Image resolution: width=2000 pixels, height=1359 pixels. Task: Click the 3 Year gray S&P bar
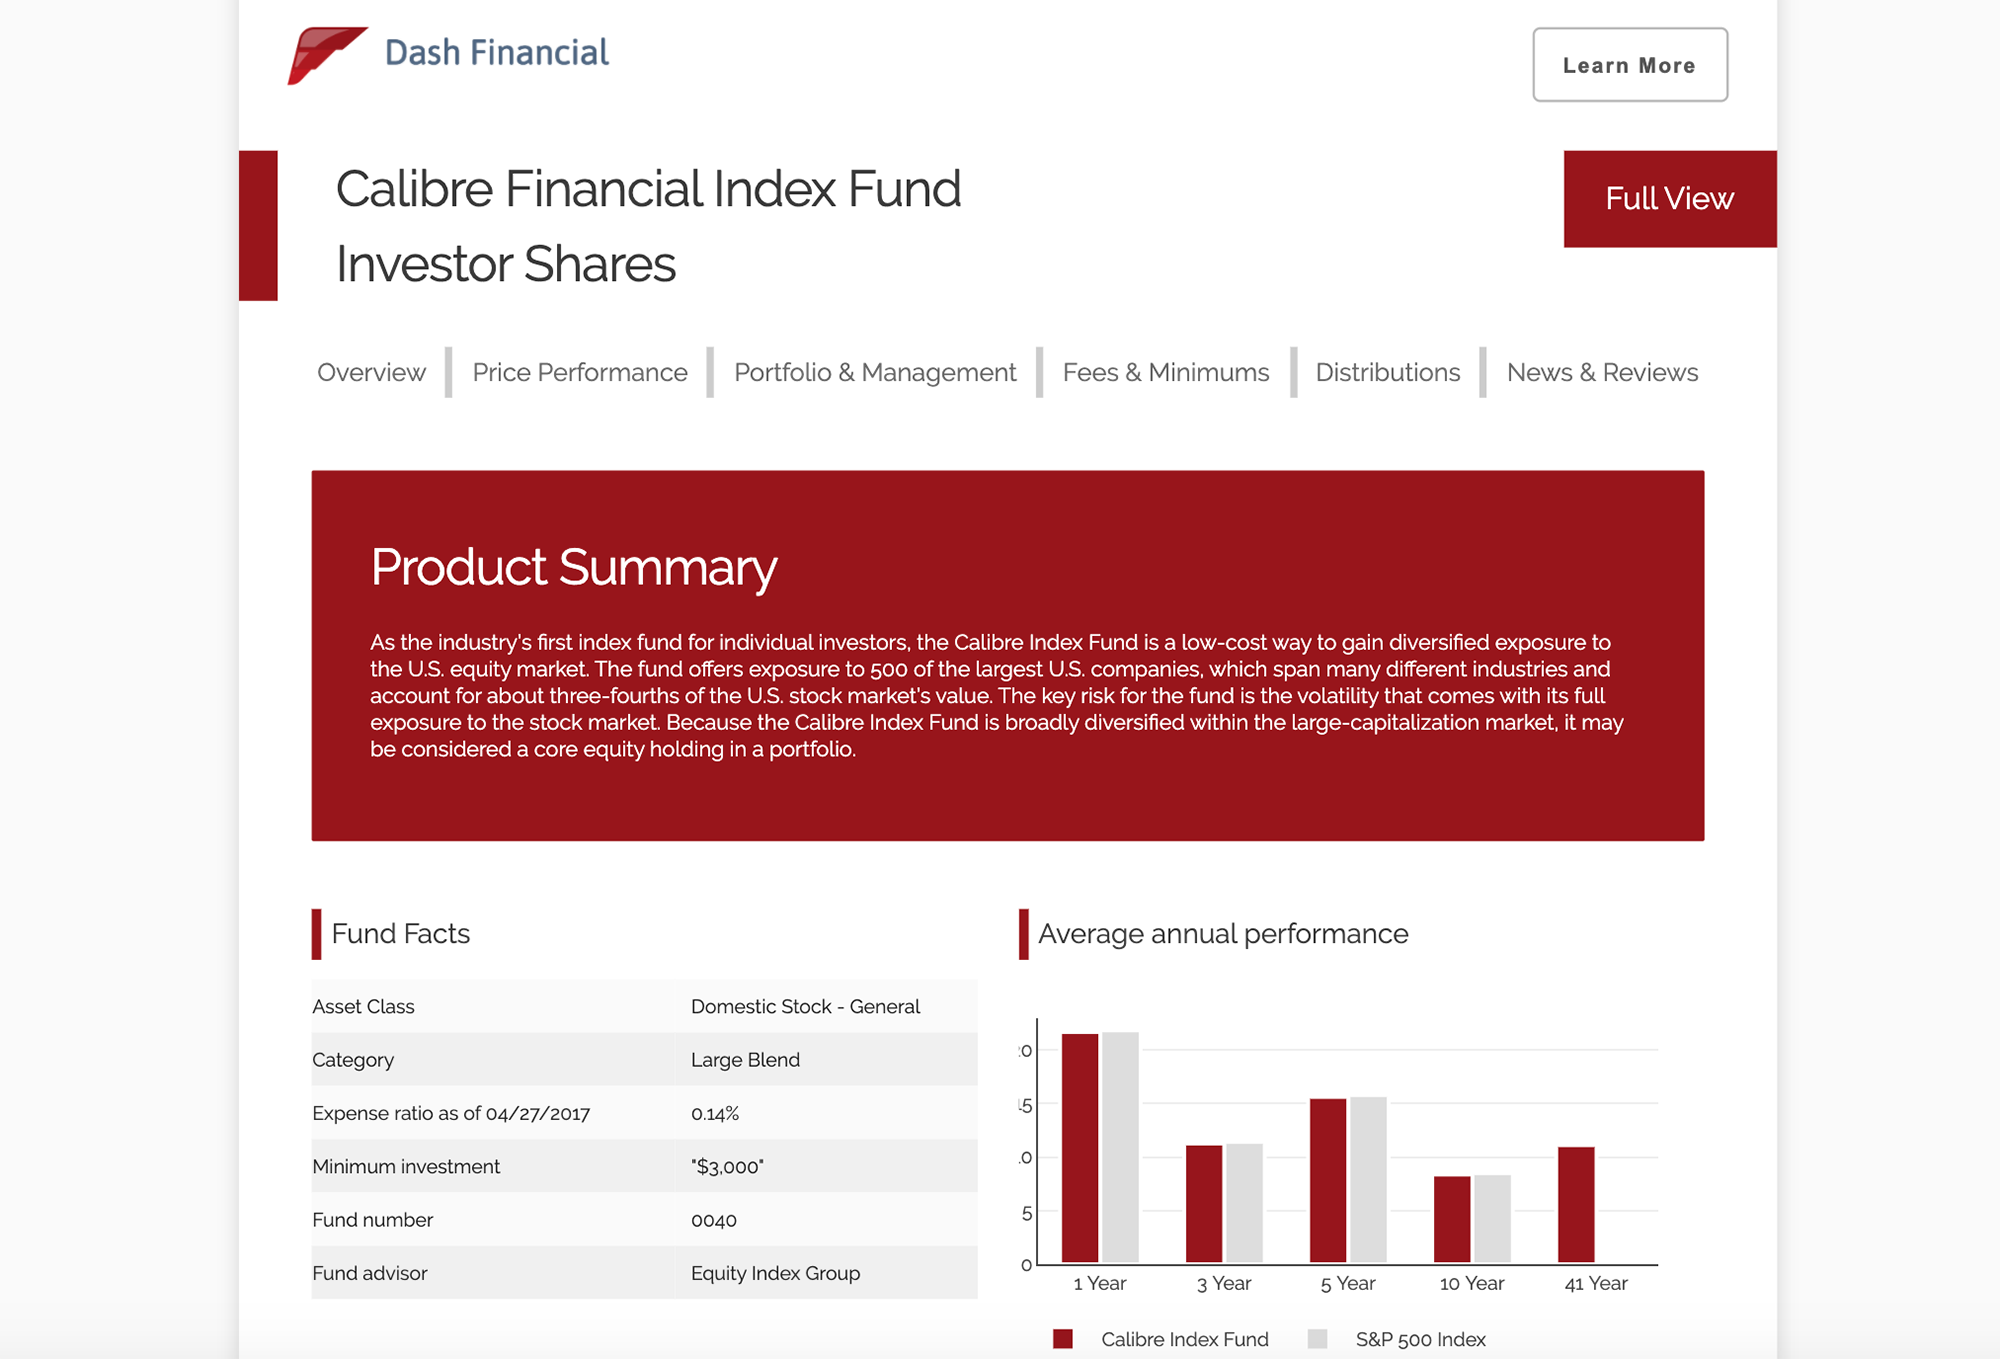coord(1244,1203)
